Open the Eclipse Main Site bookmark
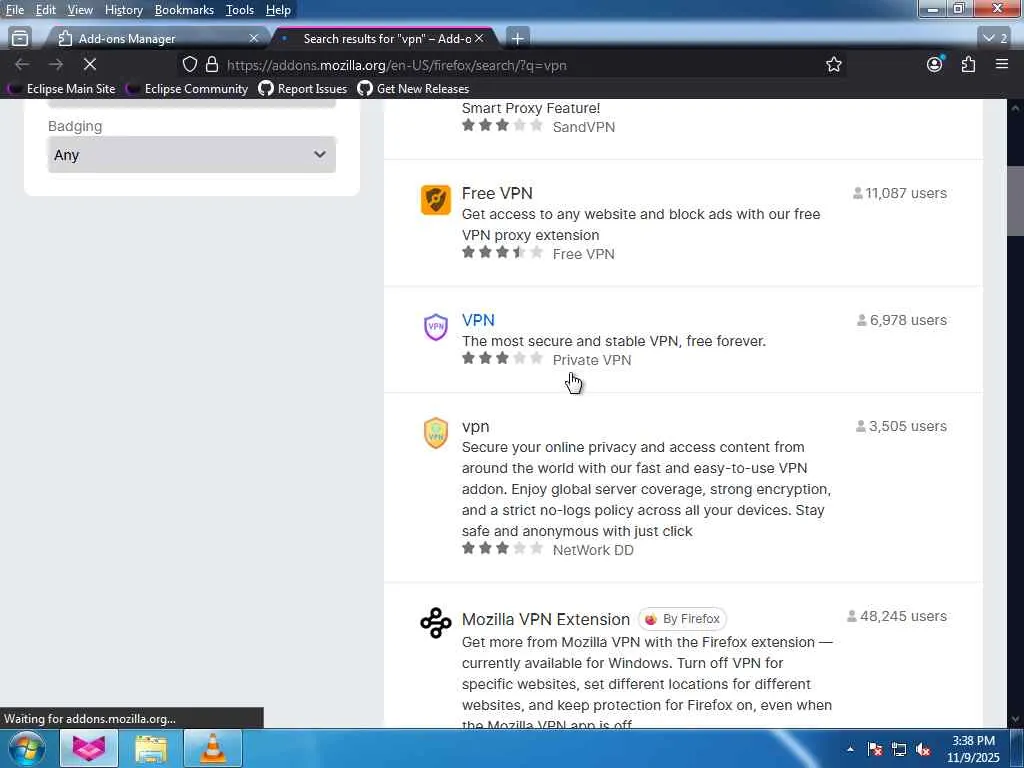1024x768 pixels. [x=61, y=89]
